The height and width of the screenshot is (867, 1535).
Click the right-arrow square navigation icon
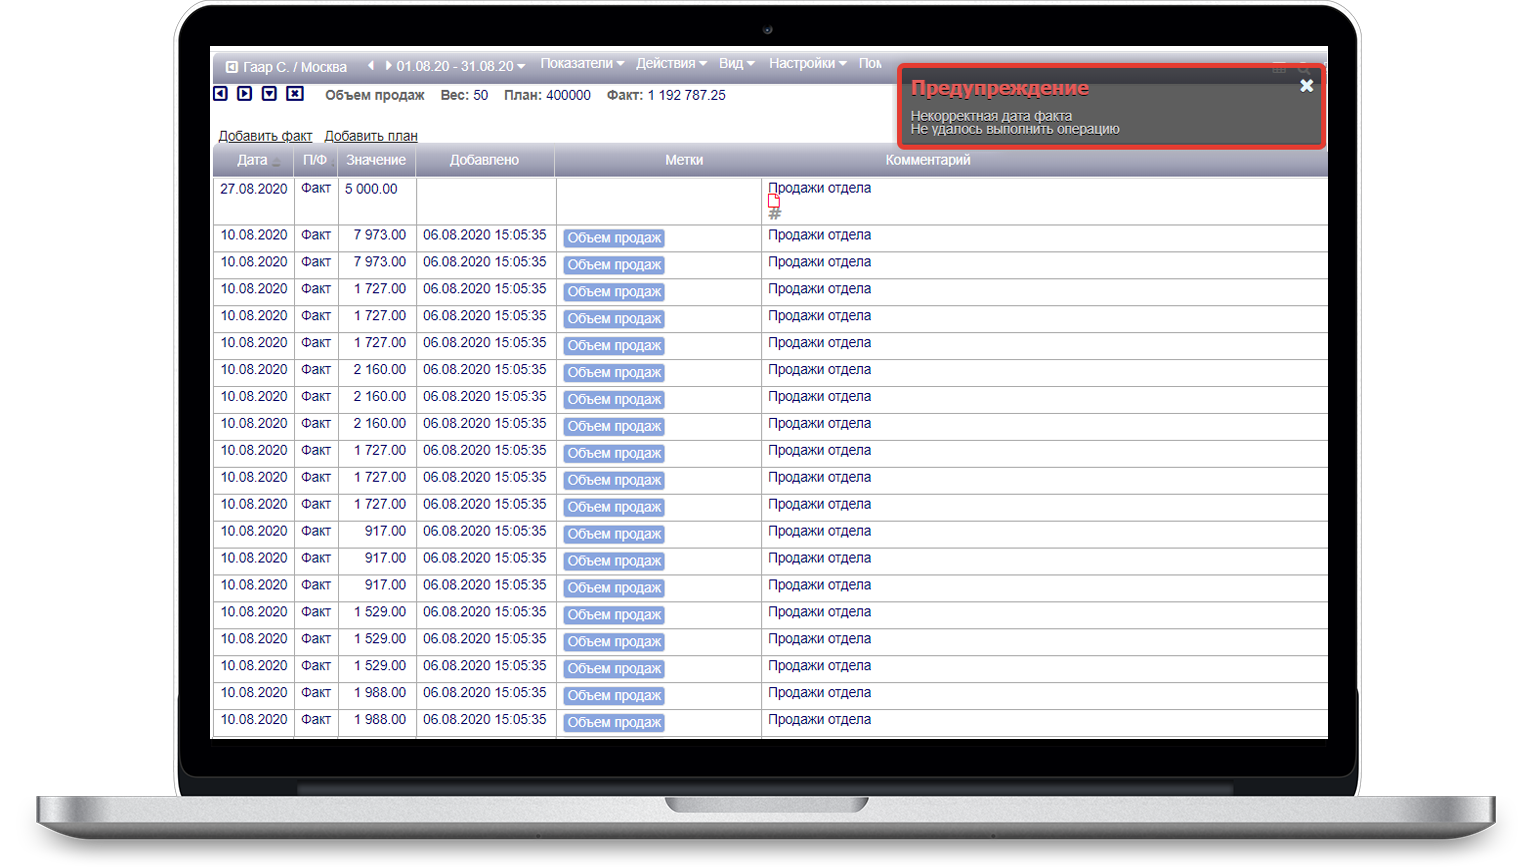click(245, 94)
